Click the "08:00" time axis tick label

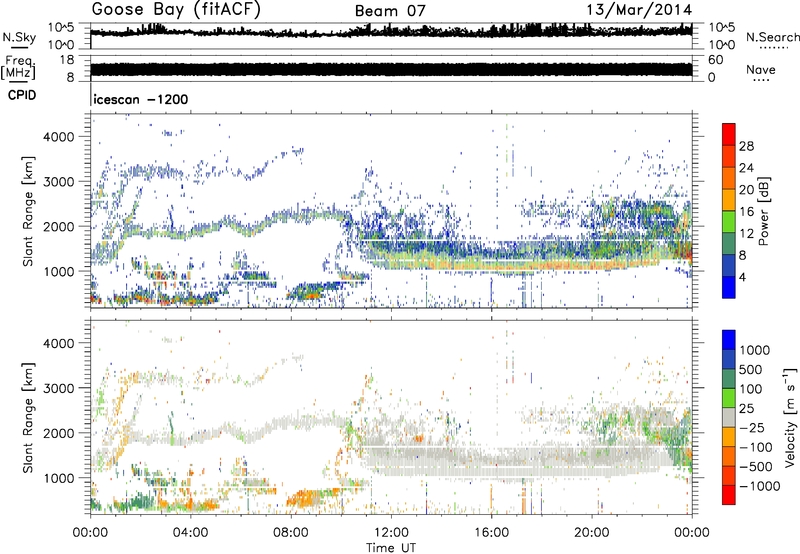(x=291, y=533)
